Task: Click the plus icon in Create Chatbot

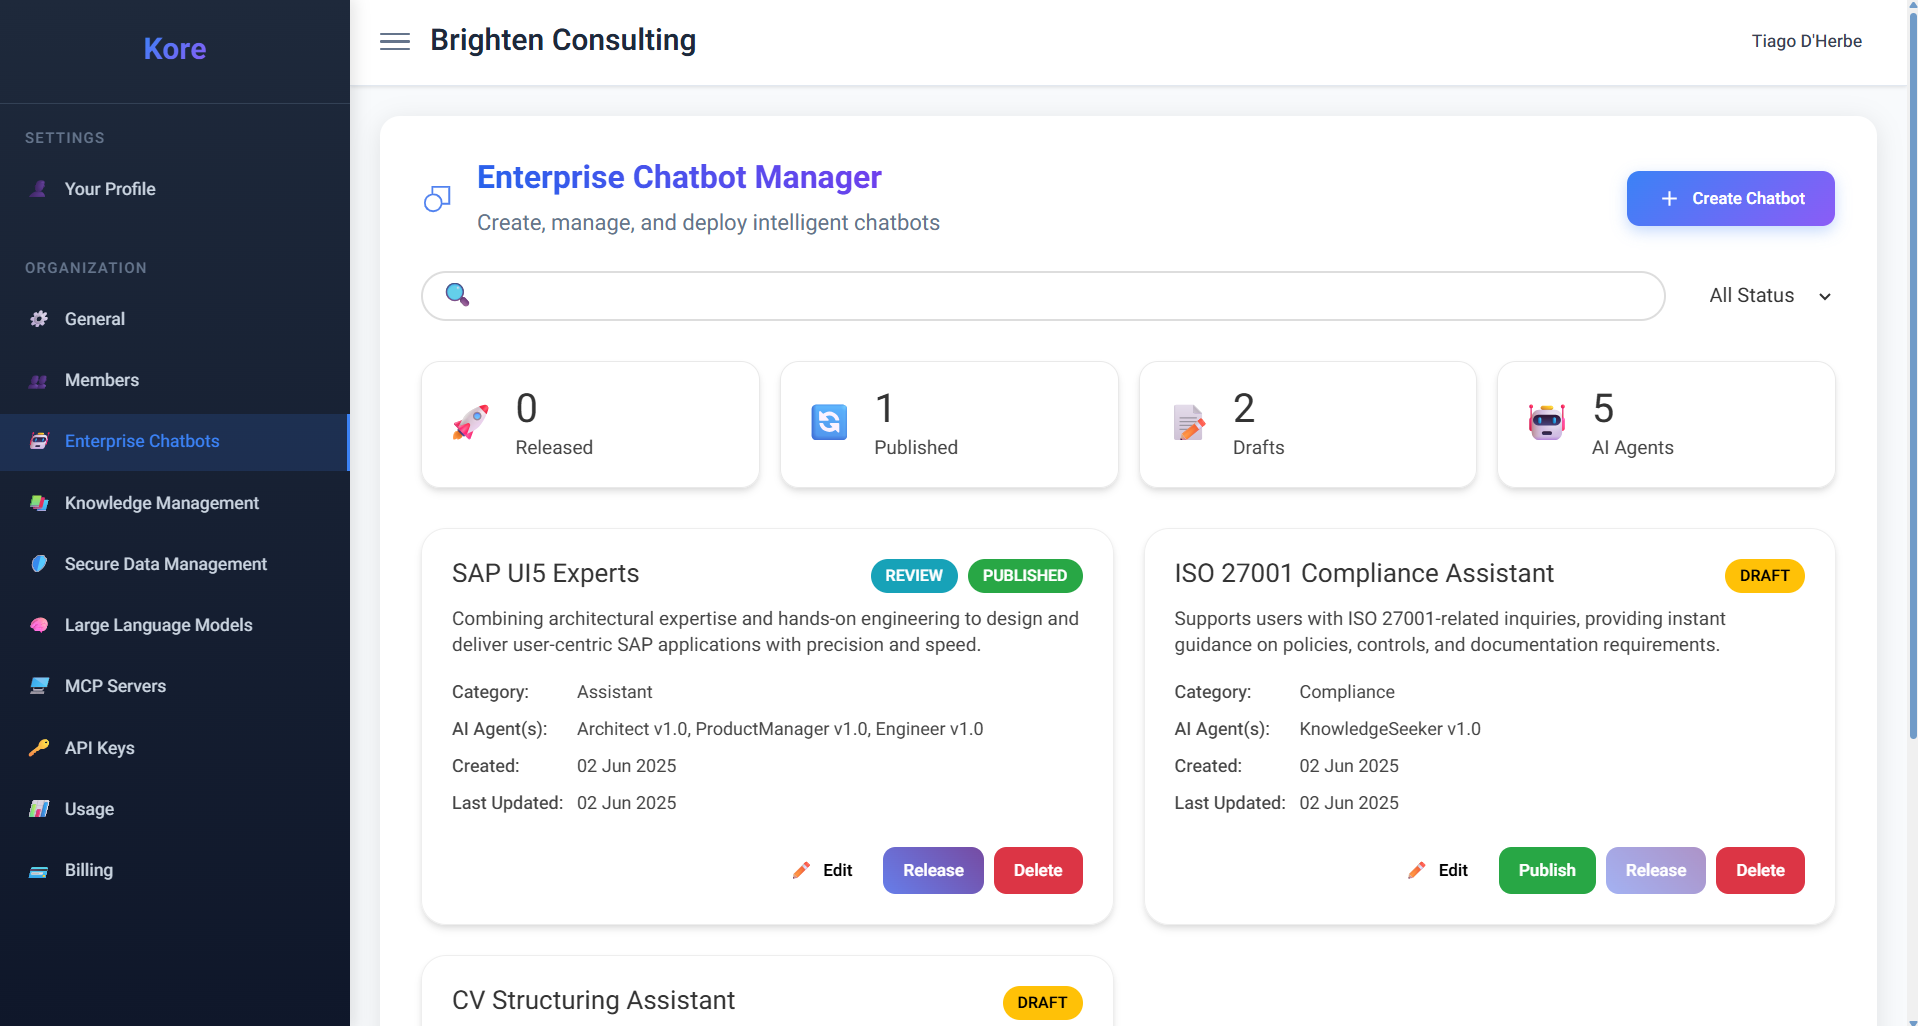Action: point(1669,199)
